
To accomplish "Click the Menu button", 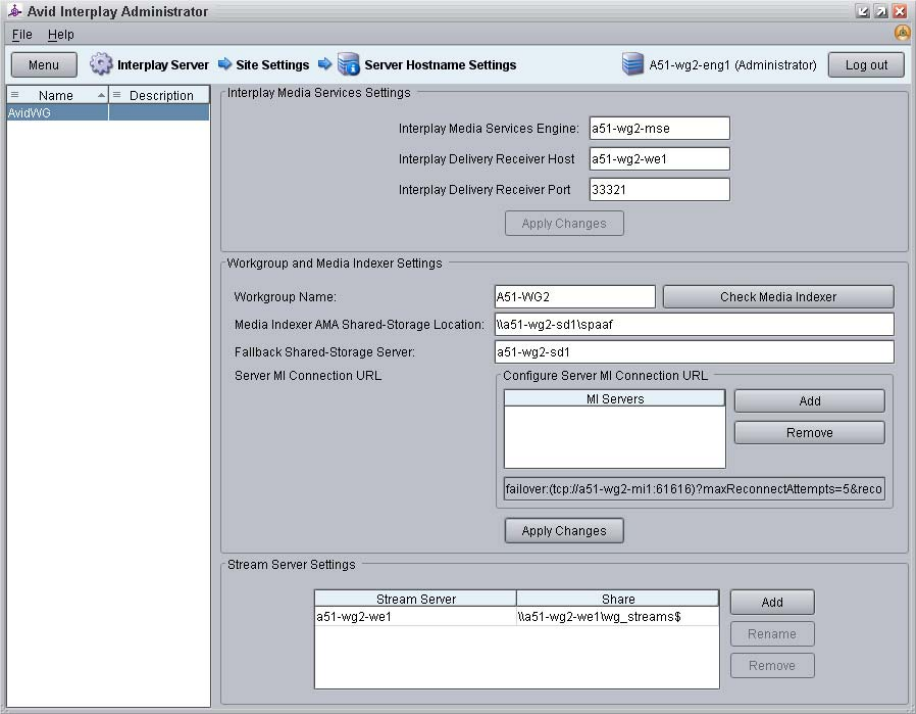I will [x=44, y=65].
